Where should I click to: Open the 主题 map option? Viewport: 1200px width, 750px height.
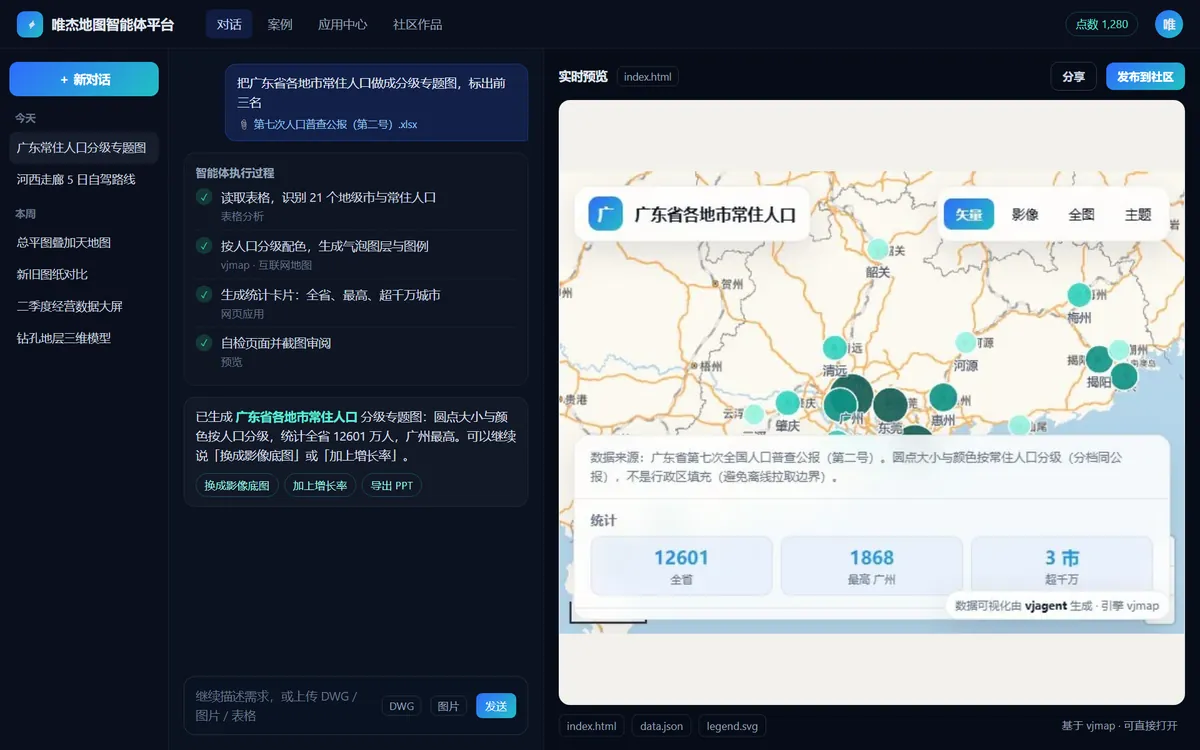coord(1138,214)
